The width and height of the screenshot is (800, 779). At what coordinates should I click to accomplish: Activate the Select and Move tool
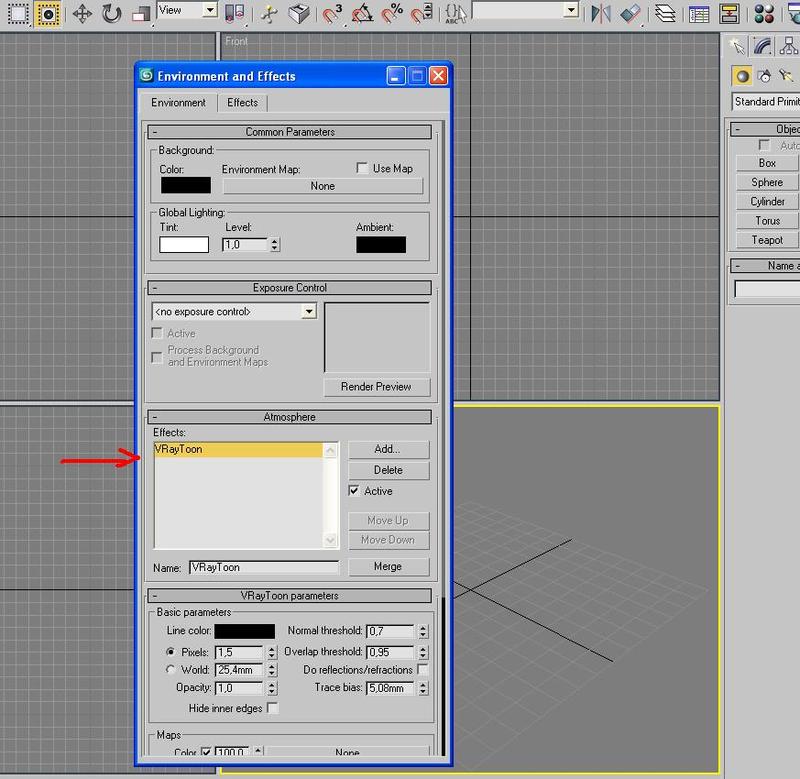82,14
